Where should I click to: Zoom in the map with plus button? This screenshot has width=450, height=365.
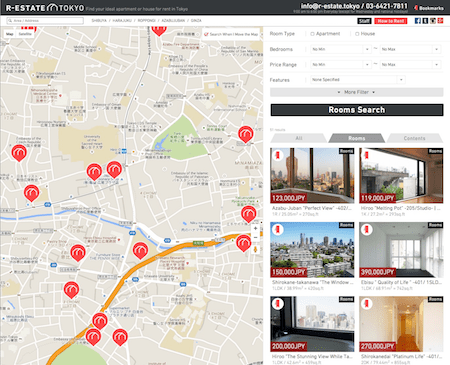coord(256,228)
